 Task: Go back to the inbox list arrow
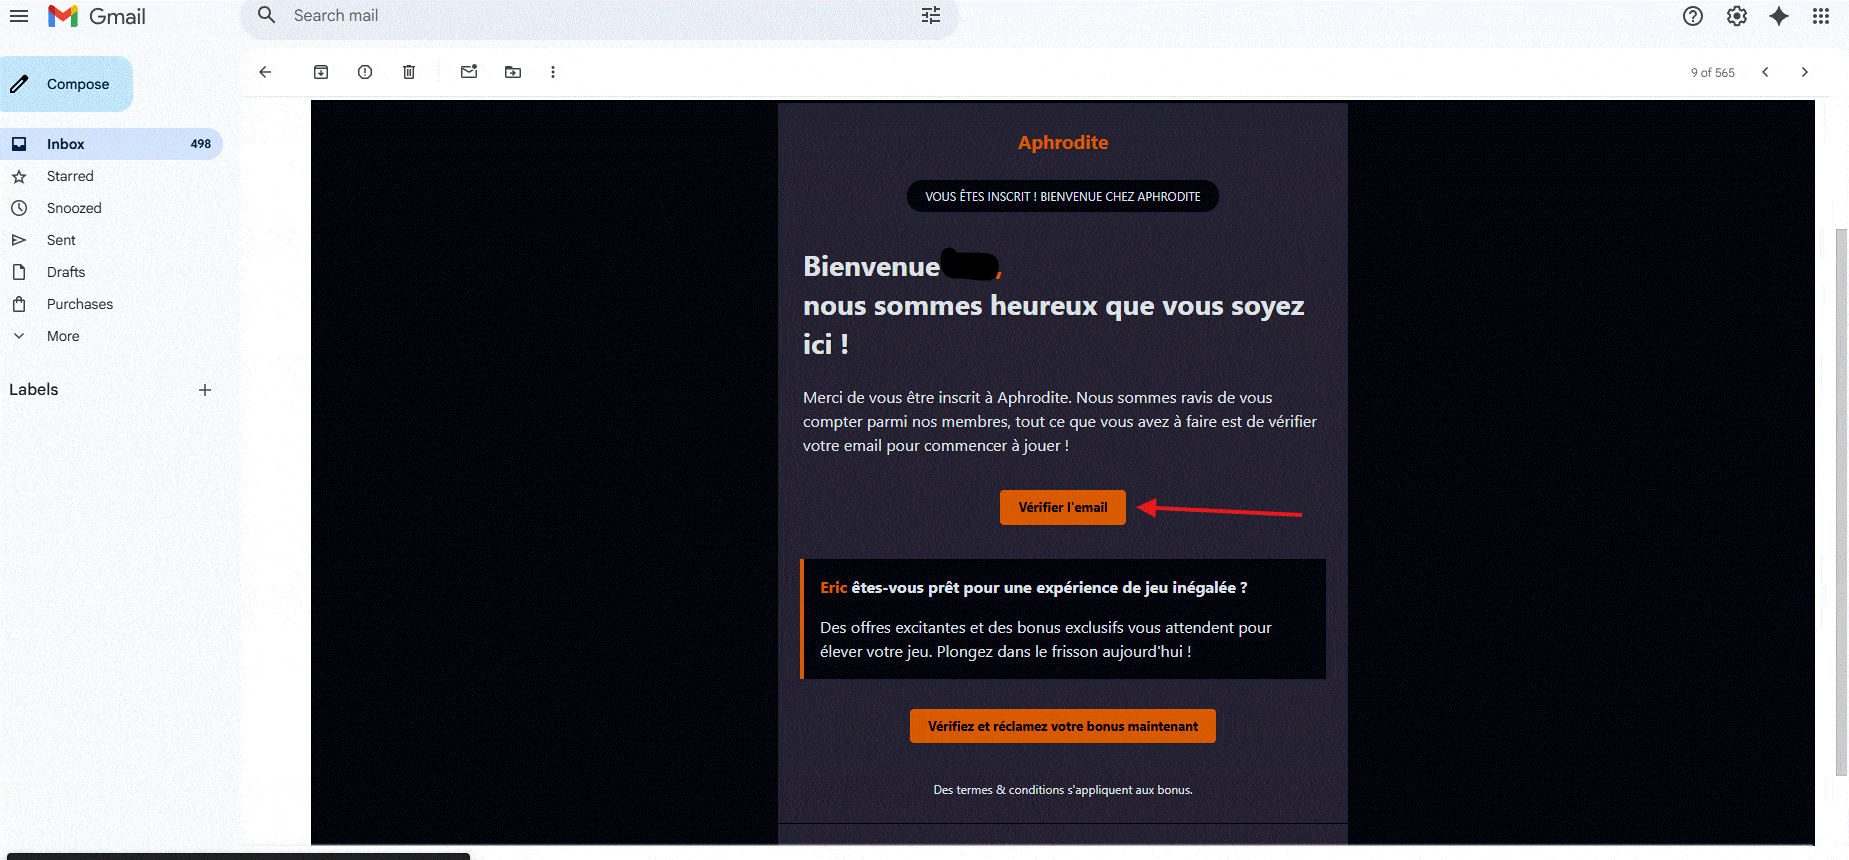coord(265,72)
